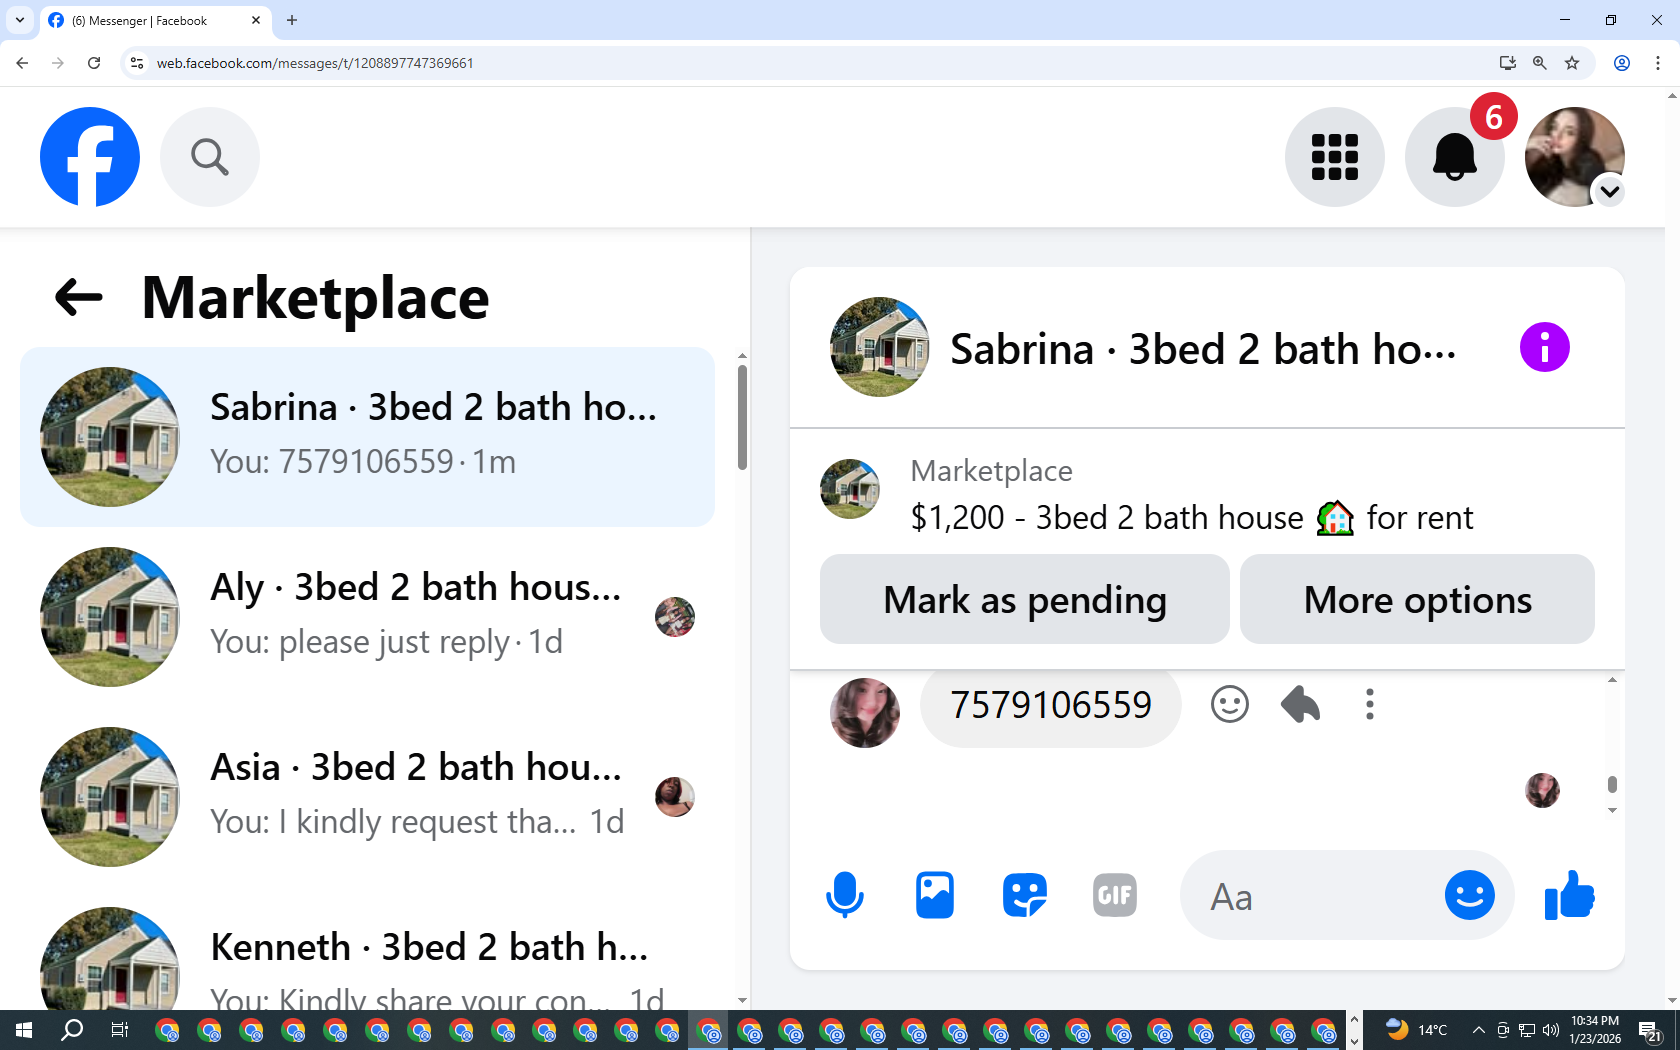This screenshot has width=1680, height=1050.
Task: Go back using the Marketplace back arrow
Action: 79,297
